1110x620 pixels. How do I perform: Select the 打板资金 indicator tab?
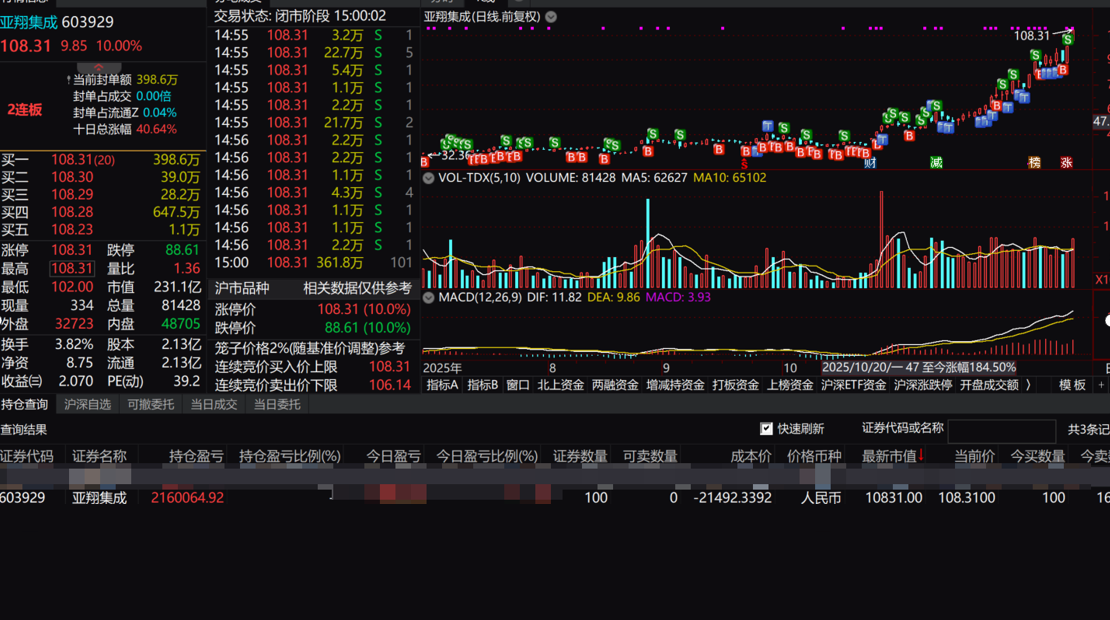(x=736, y=385)
